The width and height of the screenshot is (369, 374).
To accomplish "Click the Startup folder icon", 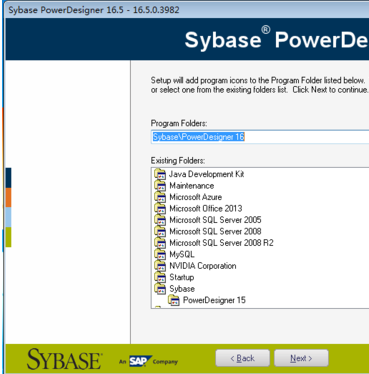I will click(x=160, y=277).
